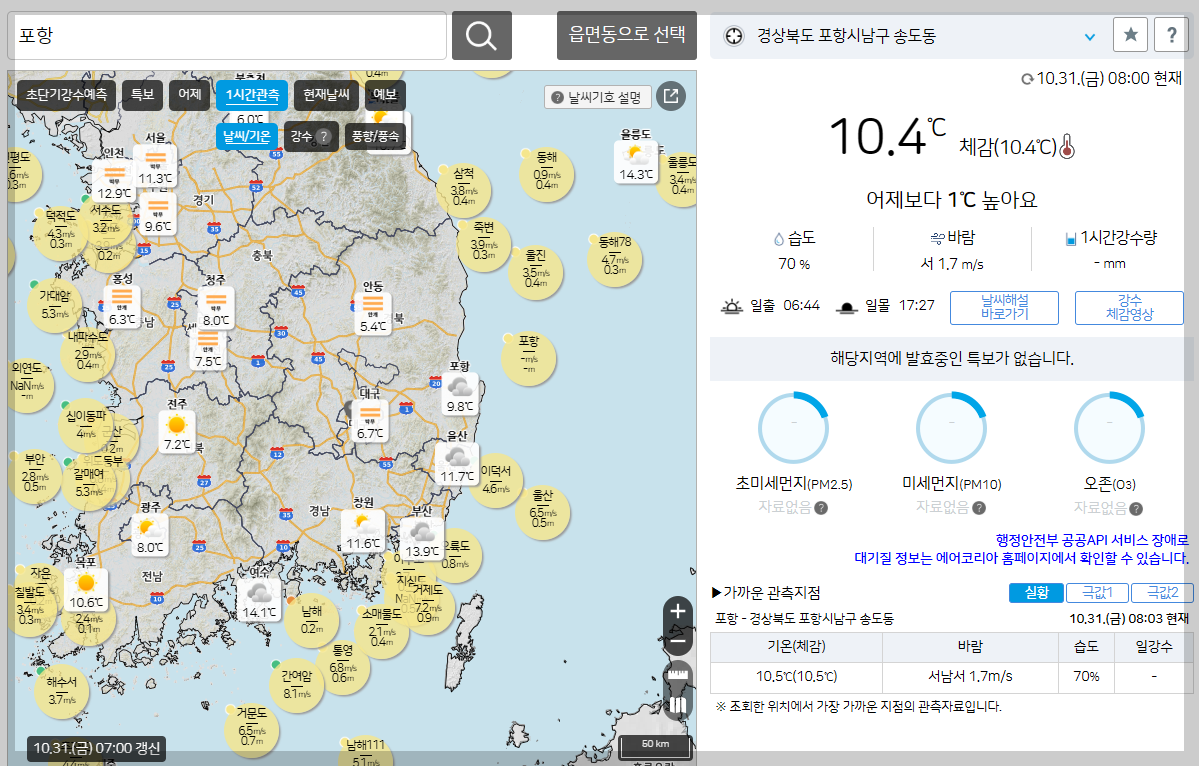Click the location target icon beside 경상북도

[x=733, y=36]
